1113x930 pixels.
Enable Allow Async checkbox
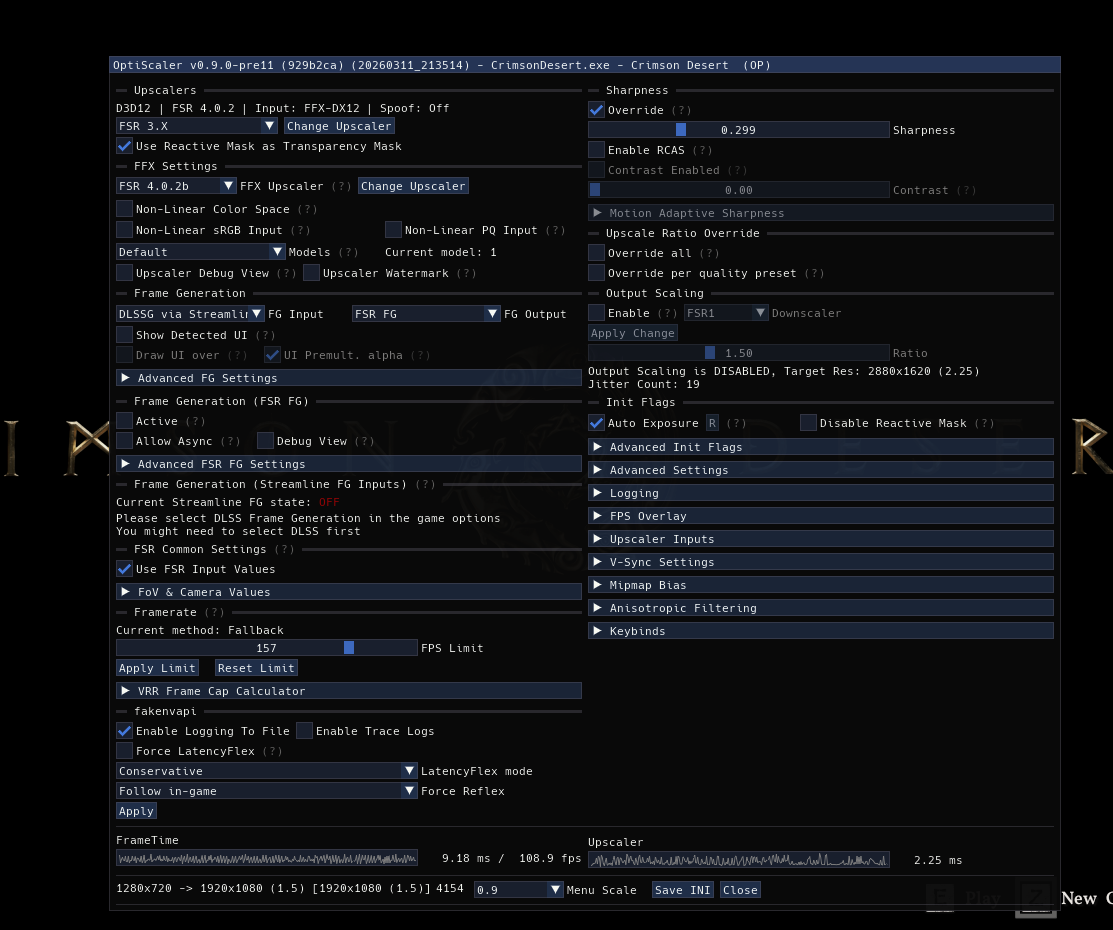coord(124,440)
